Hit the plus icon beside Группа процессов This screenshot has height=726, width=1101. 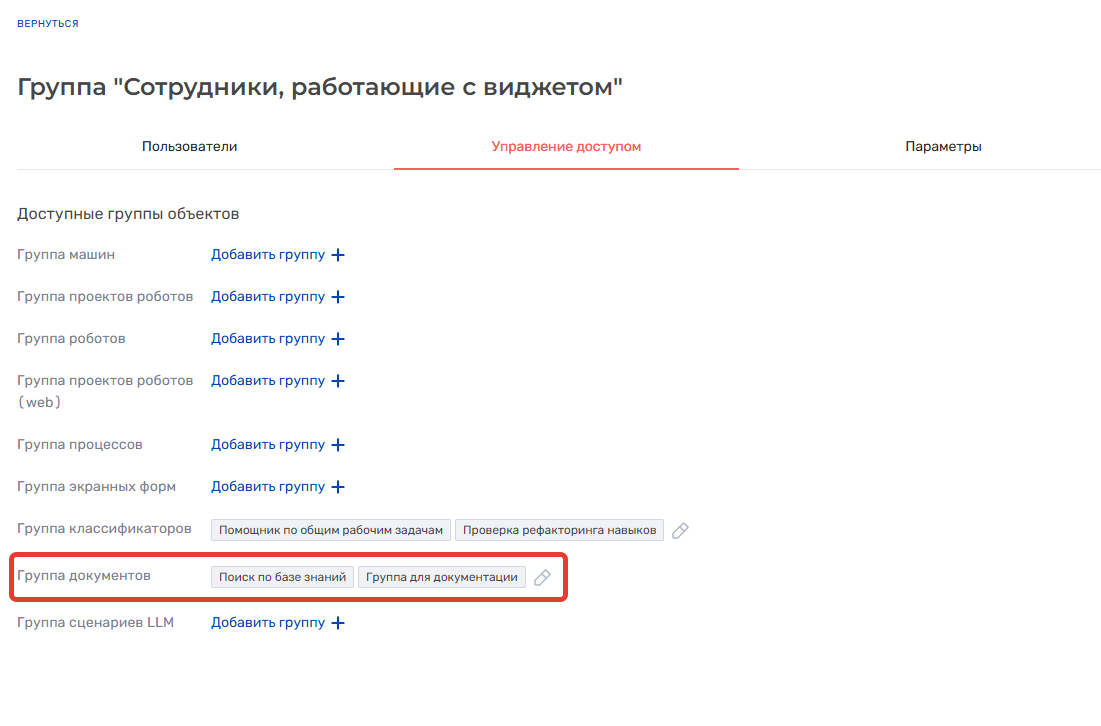(338, 445)
